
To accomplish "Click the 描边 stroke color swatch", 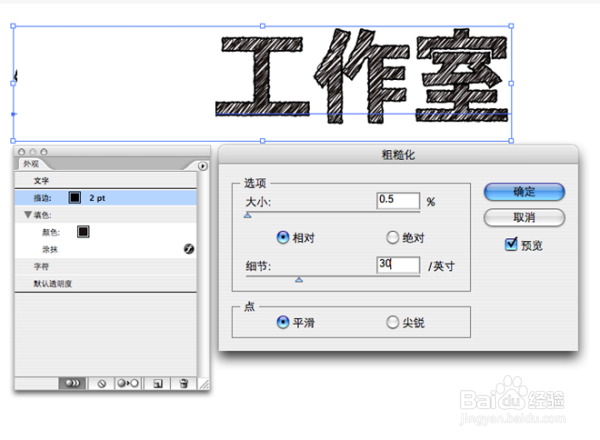I will coord(75,197).
